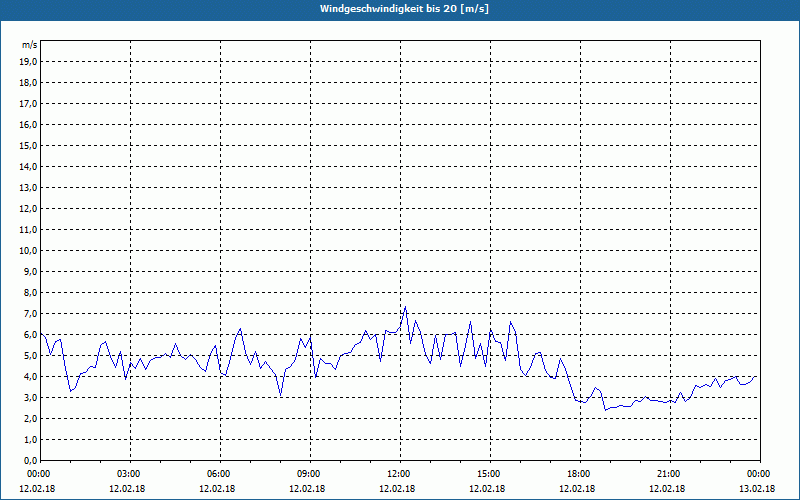Pick the '12.02.18' date belonging to 15:00

[487, 489]
